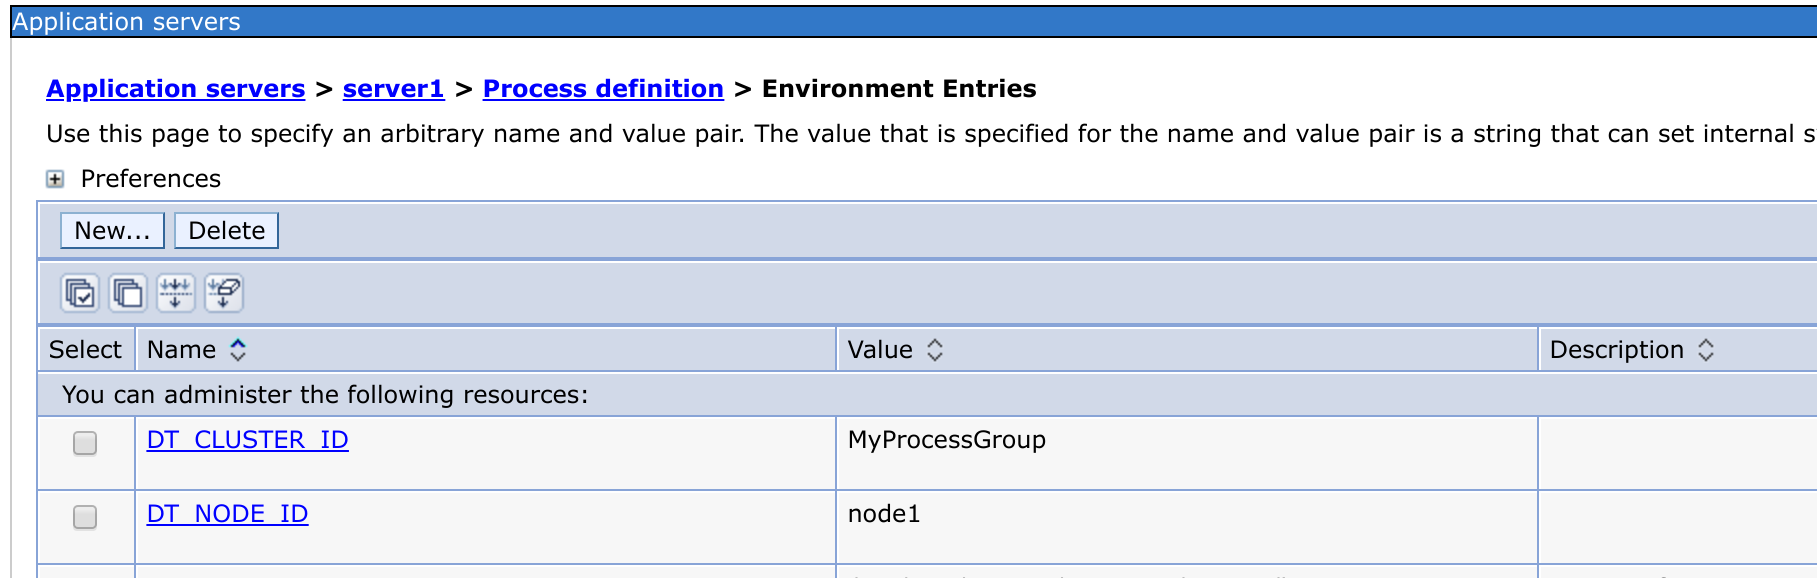Screen dimensions: 1817x578
Task: Expand the Preferences section
Action: 55,179
